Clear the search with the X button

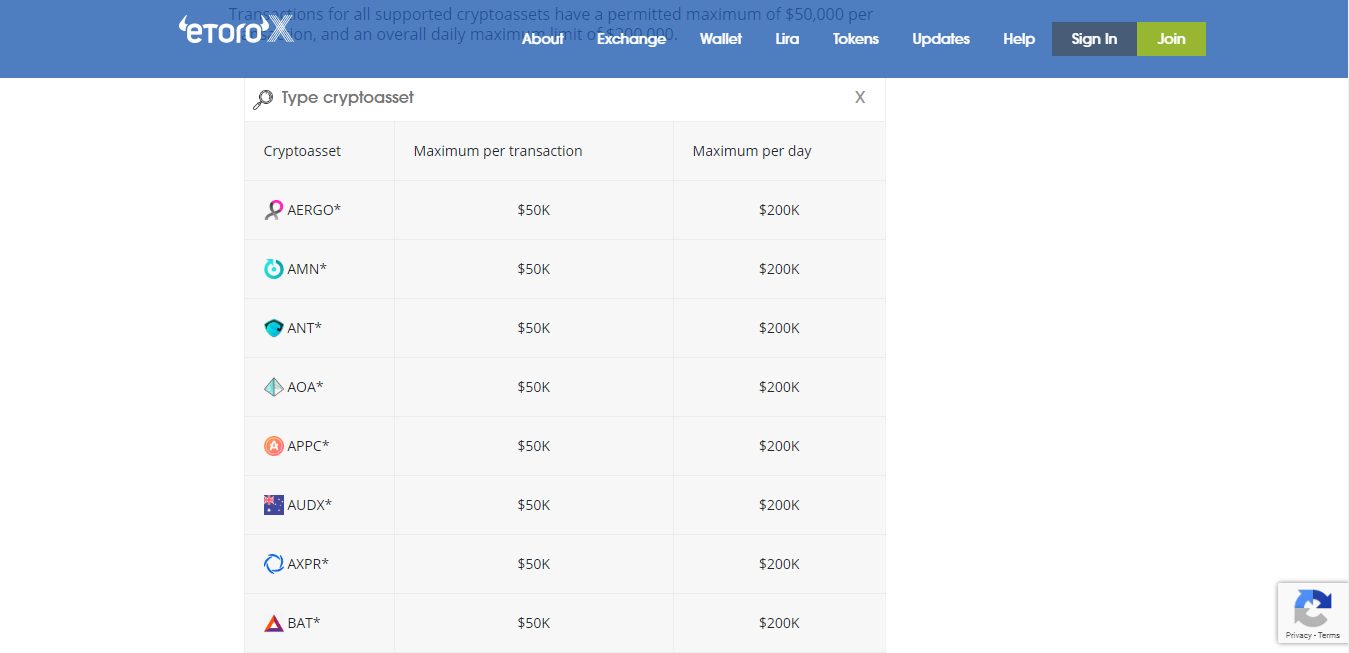click(x=860, y=98)
